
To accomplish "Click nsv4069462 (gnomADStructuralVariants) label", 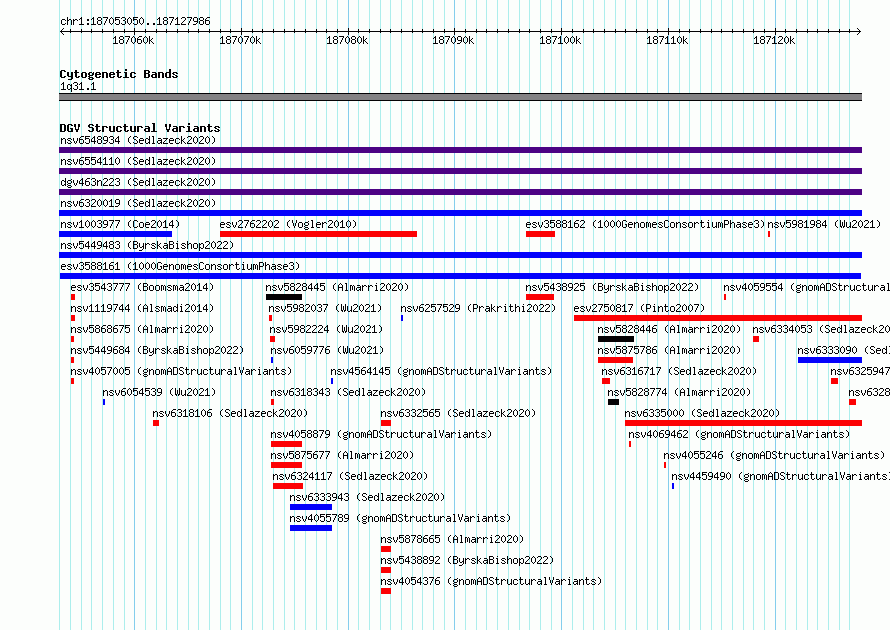I will (739, 434).
